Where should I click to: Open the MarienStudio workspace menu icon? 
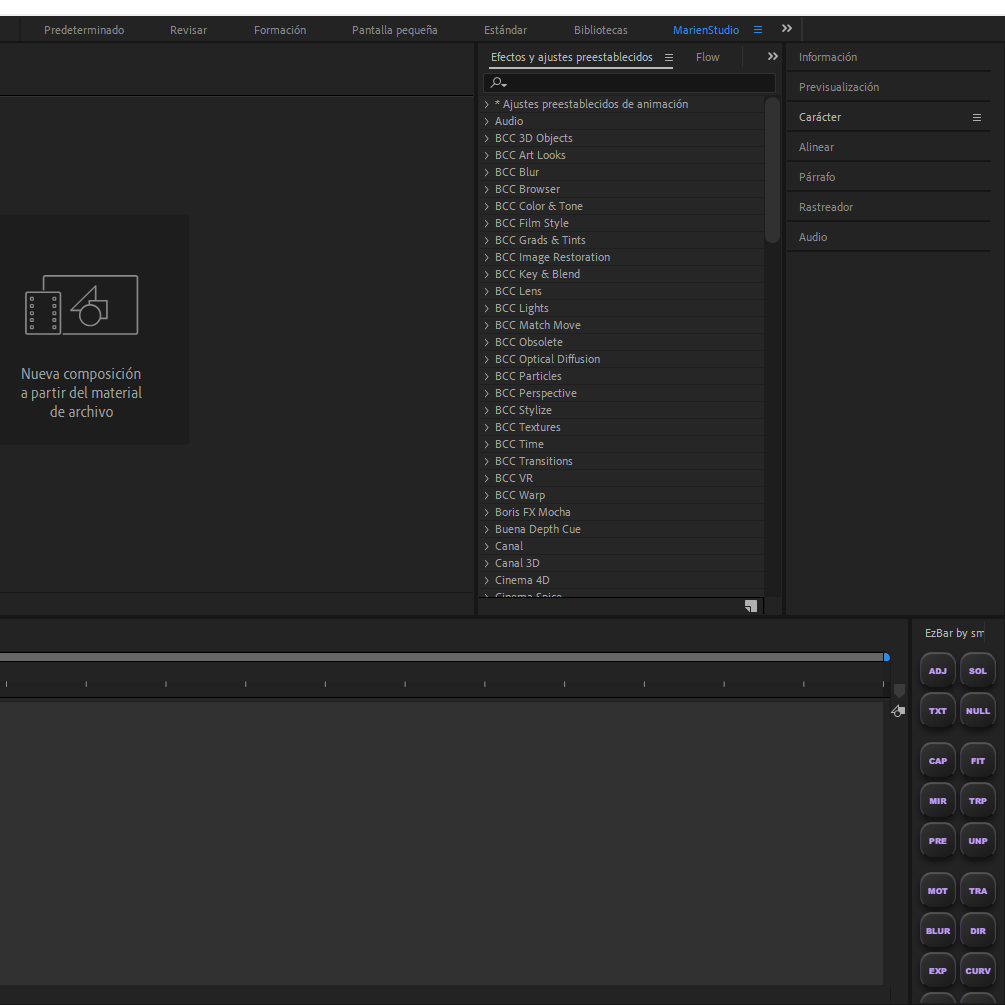(758, 30)
